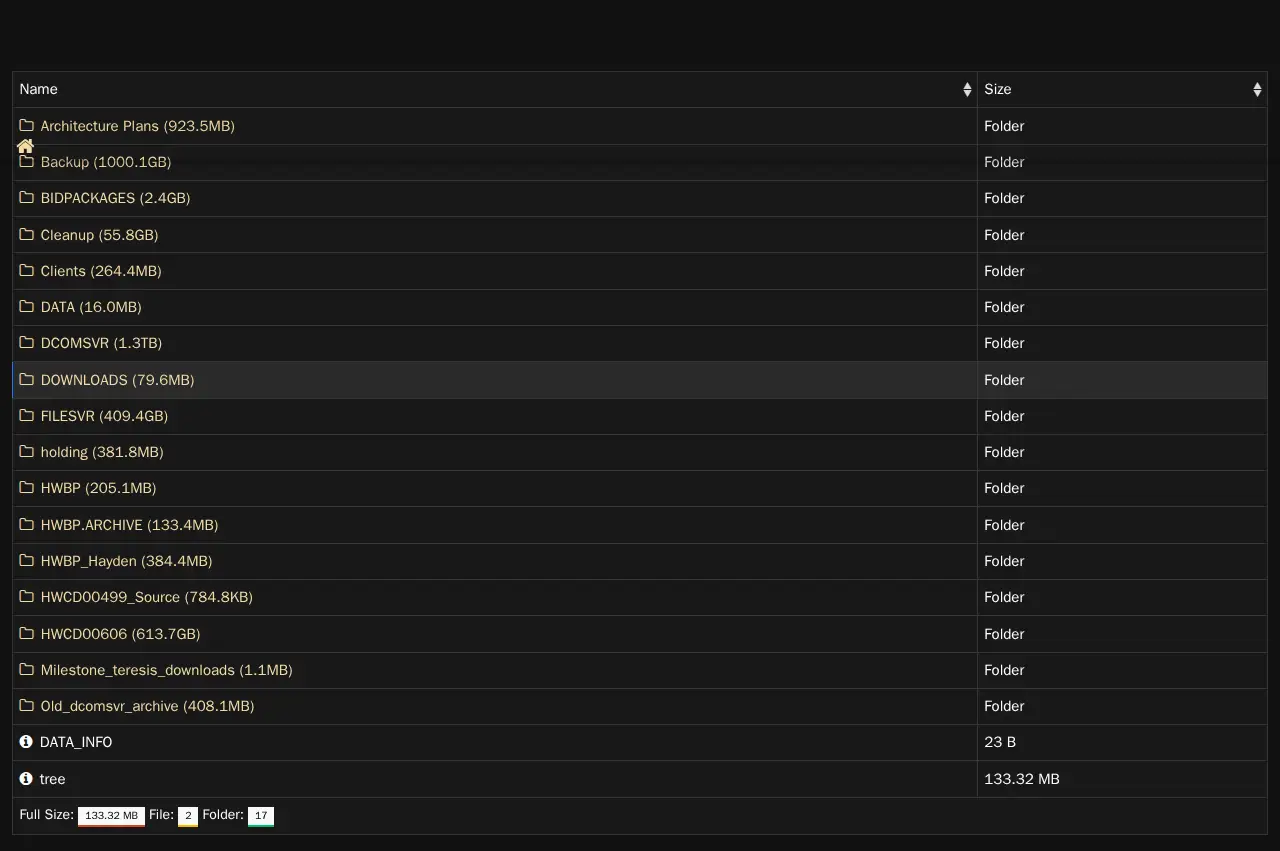The height and width of the screenshot is (851, 1280).
Task: Click the folder icon beside DCOMSVR
Action: click(x=27, y=343)
